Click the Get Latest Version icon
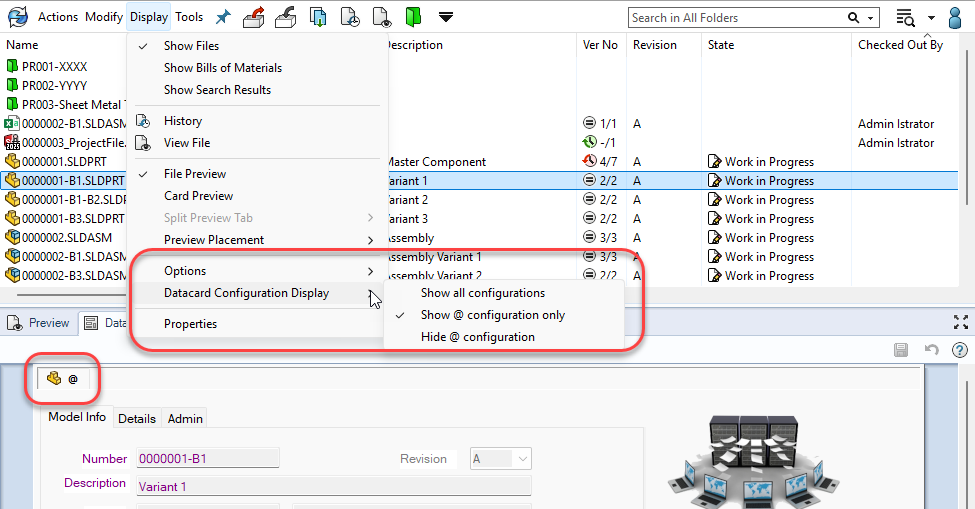This screenshot has width=975, height=509. point(318,17)
